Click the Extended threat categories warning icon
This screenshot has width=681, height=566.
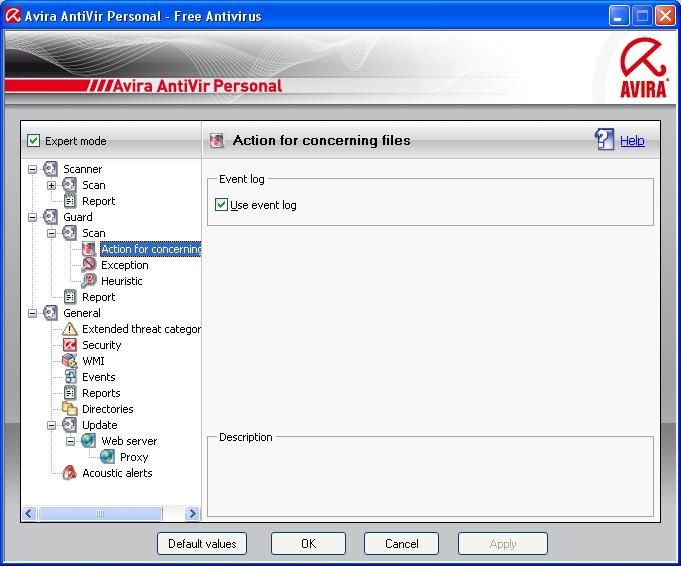(70, 329)
